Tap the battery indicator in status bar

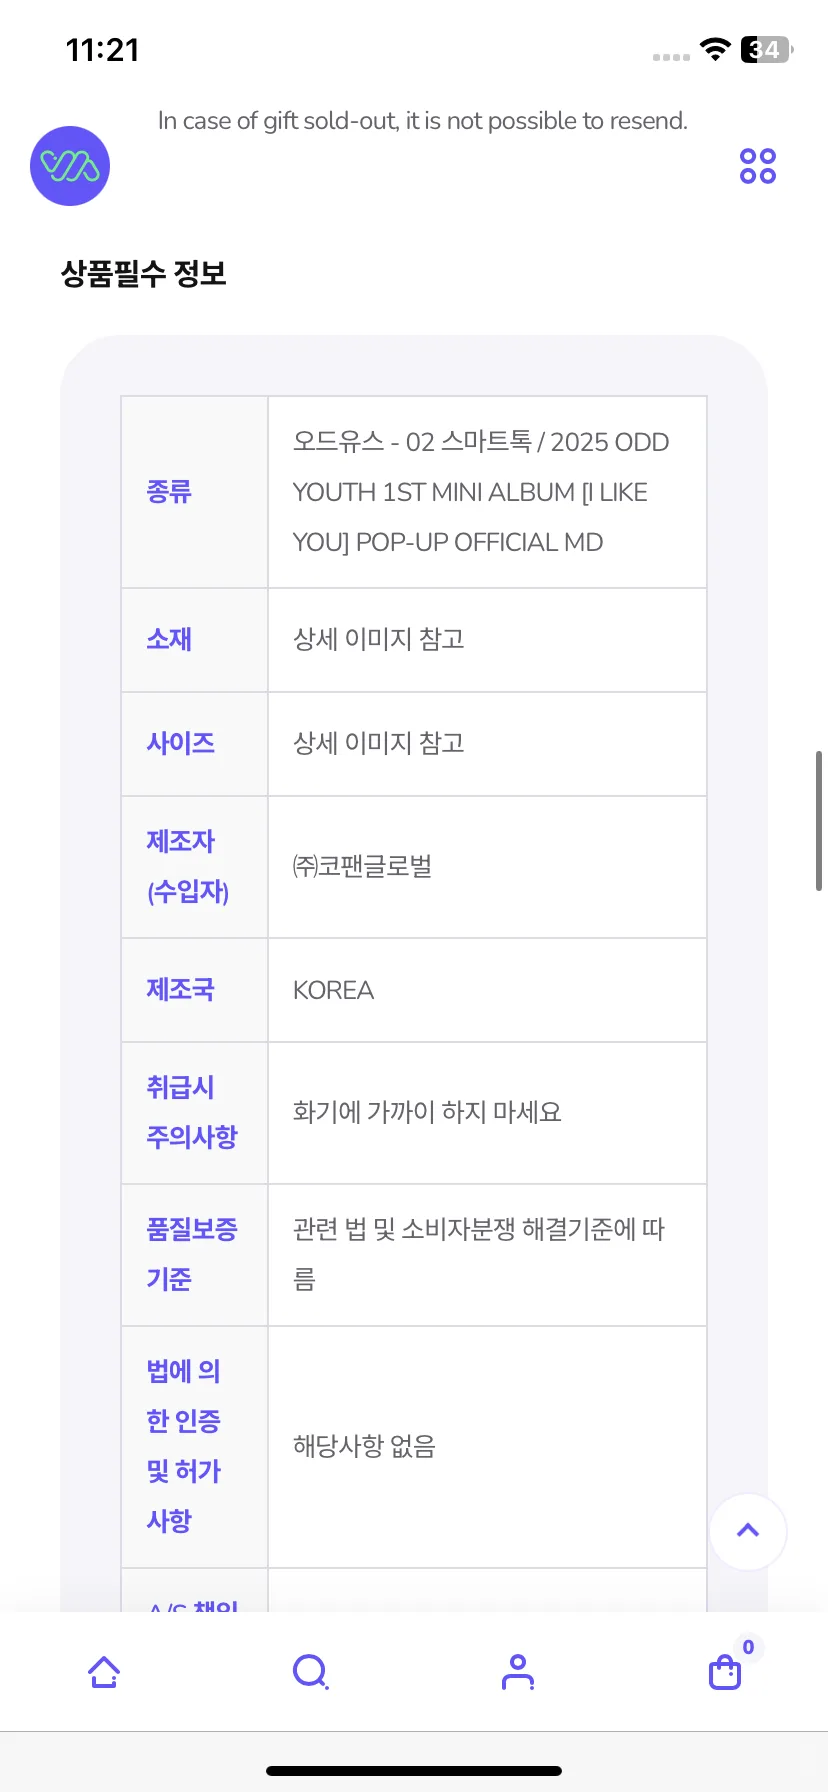coord(767,49)
